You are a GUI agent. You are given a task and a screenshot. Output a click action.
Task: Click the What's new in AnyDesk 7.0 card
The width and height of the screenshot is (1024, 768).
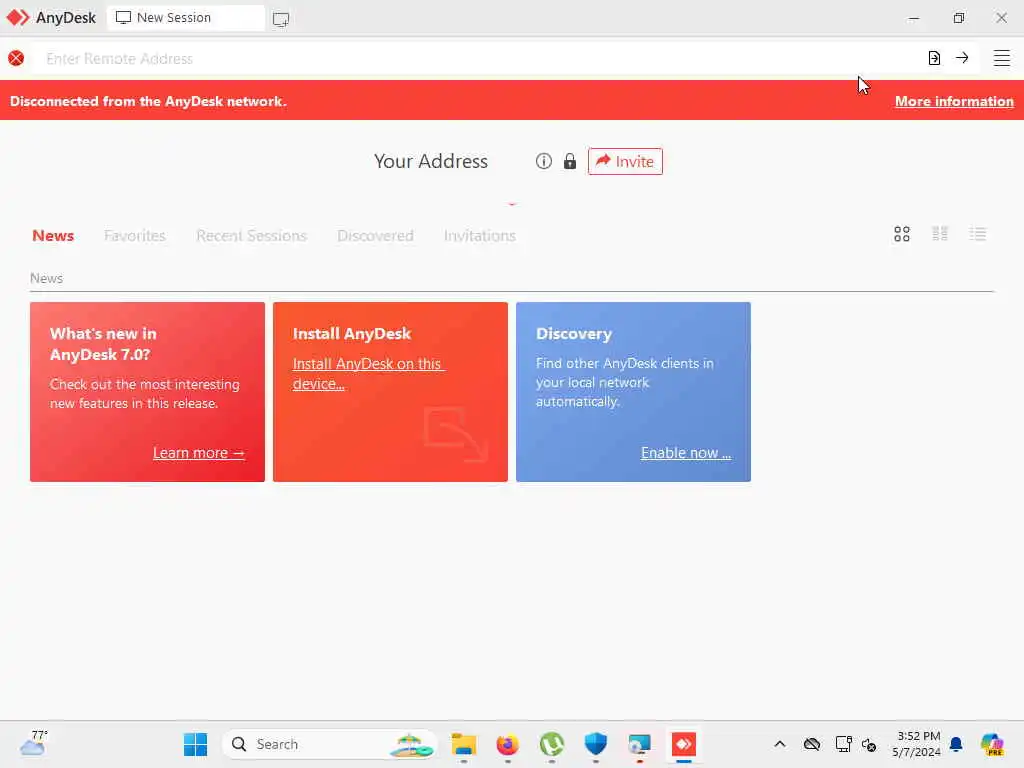pos(148,392)
